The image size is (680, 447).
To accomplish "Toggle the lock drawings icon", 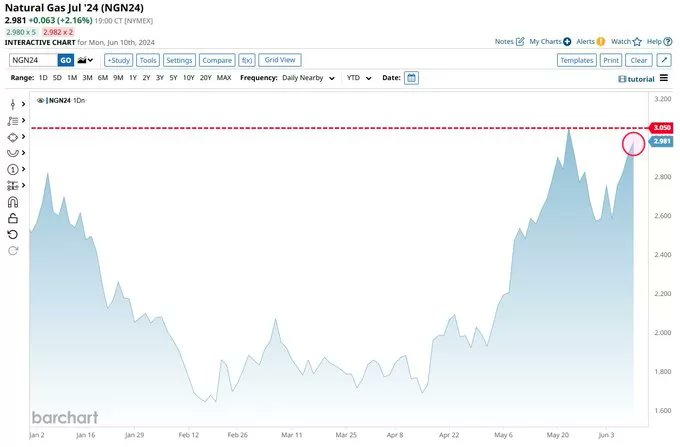I will tap(13, 218).
